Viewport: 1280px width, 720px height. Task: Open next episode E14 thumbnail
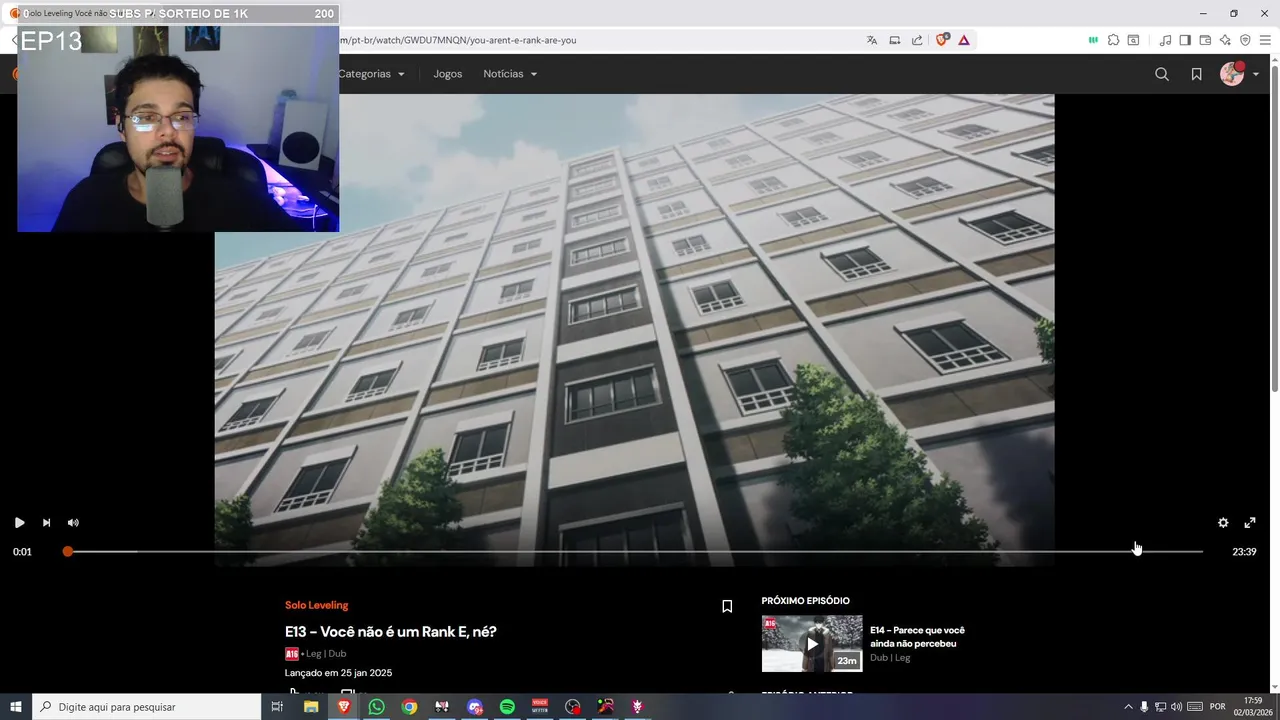click(812, 644)
